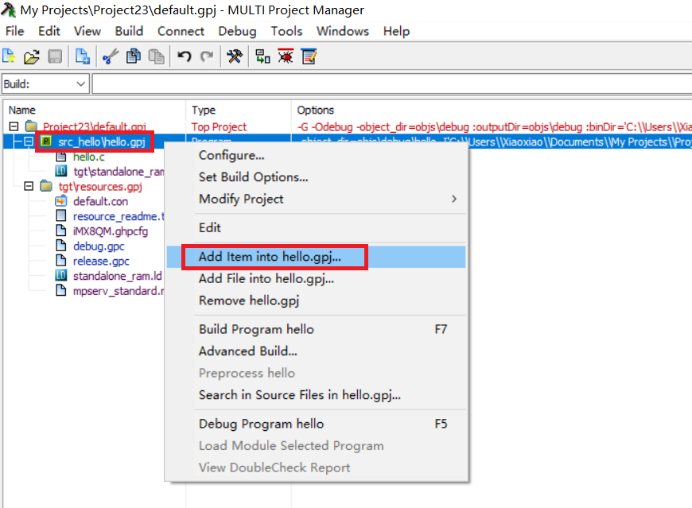Click the Options column header
The height and width of the screenshot is (508, 692).
point(316,110)
